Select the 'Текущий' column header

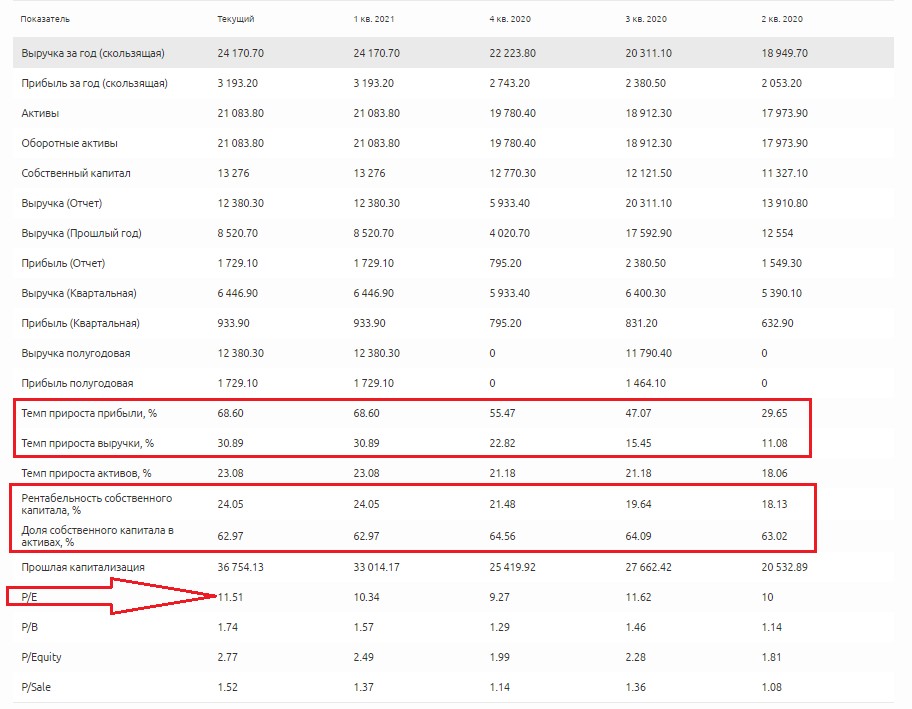236,19
